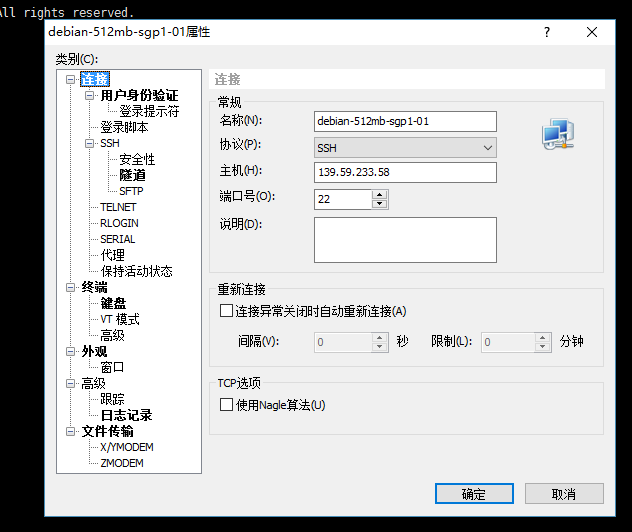
Task: Collapse the 终端 tree node
Action: coord(70,287)
